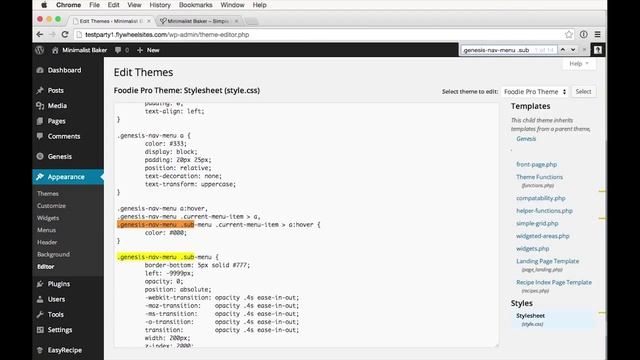
Task: Close the Edit Themes tab
Action: [149, 21]
